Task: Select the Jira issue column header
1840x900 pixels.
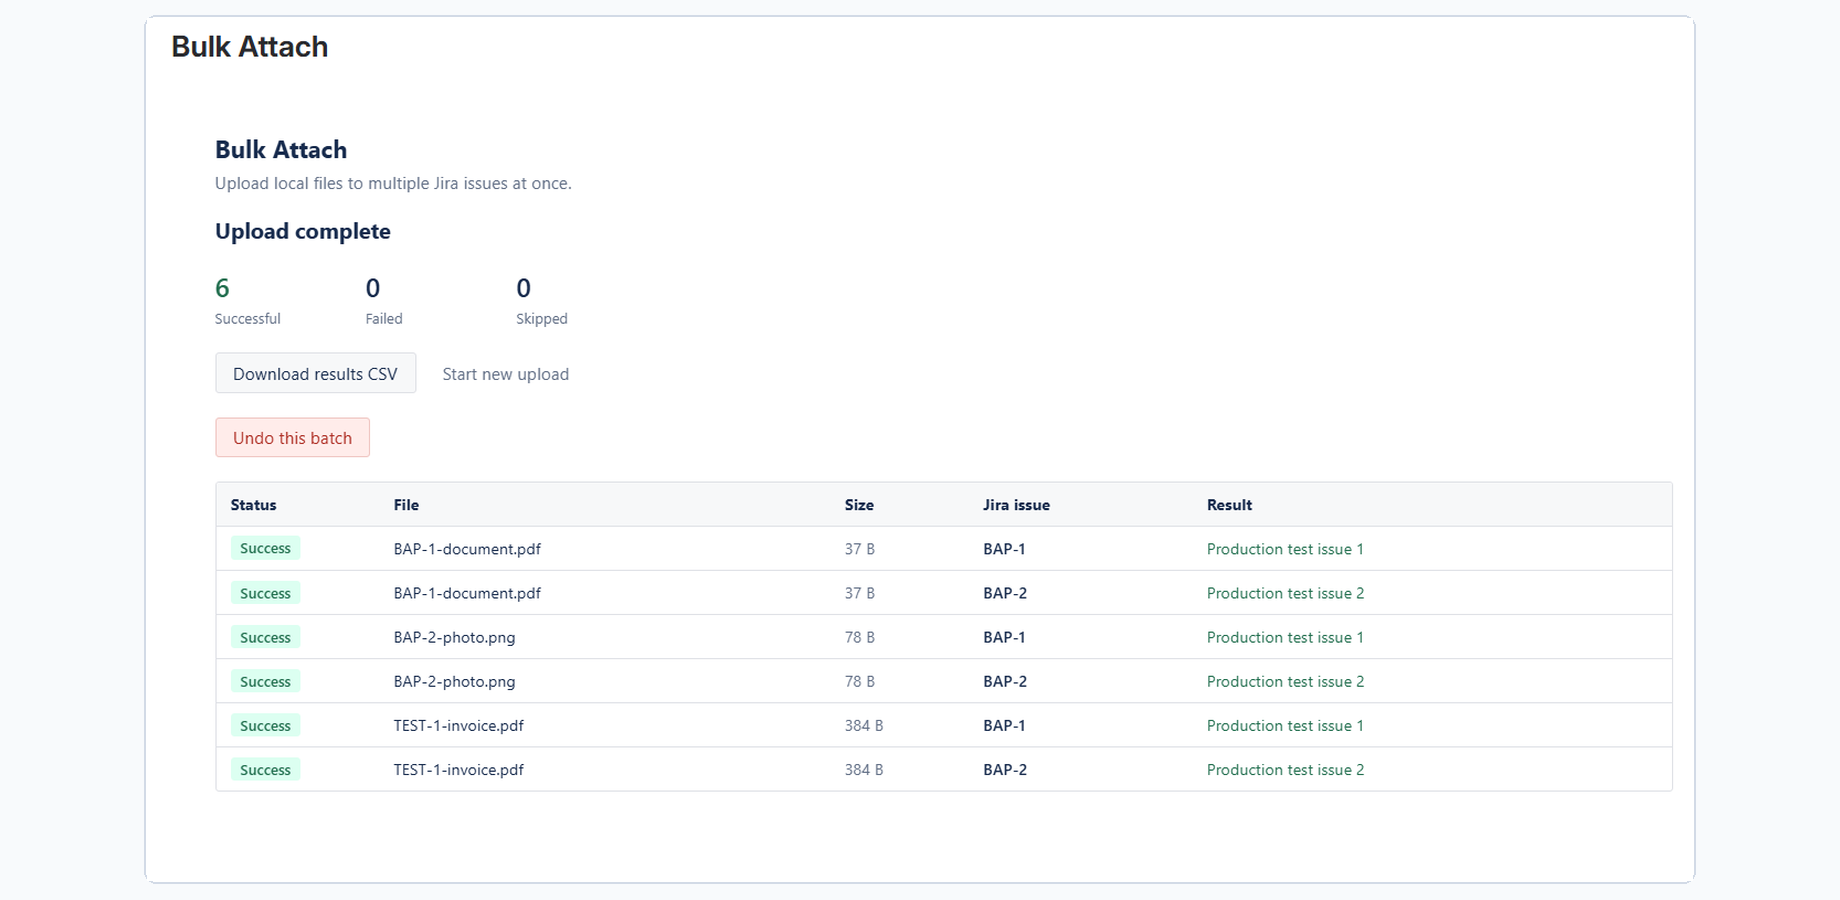Action: (1016, 505)
